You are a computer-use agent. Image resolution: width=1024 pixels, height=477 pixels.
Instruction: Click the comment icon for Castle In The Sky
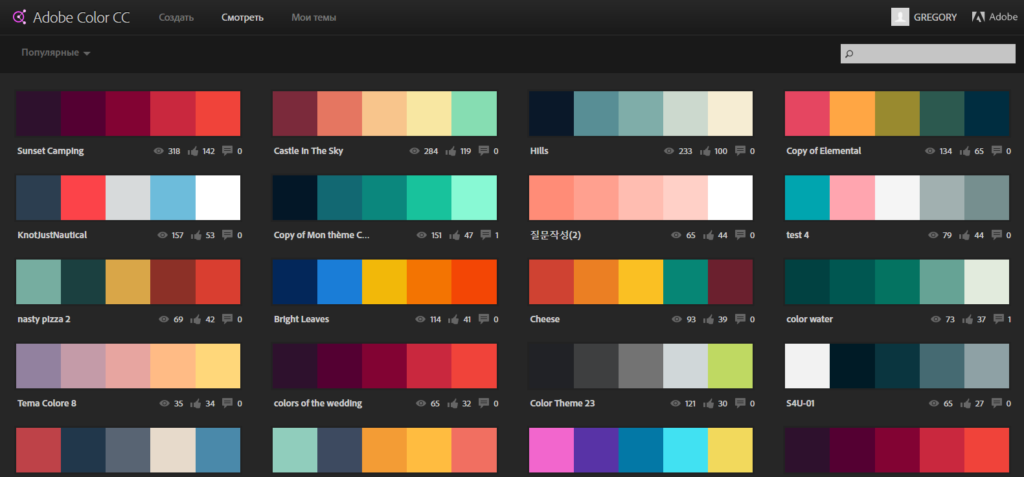tap(484, 151)
